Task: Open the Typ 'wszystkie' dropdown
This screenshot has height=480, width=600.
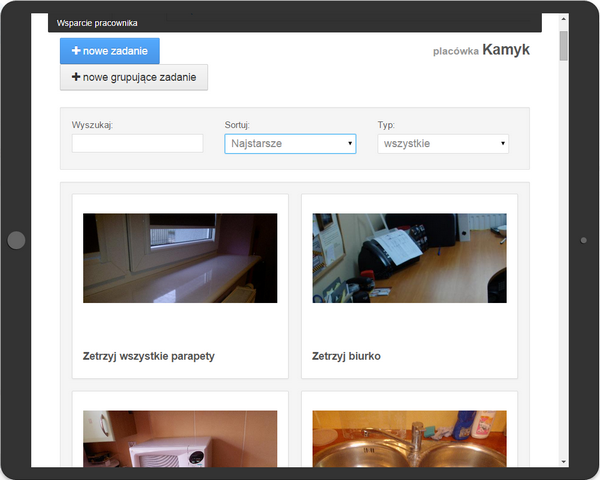Action: tap(443, 144)
